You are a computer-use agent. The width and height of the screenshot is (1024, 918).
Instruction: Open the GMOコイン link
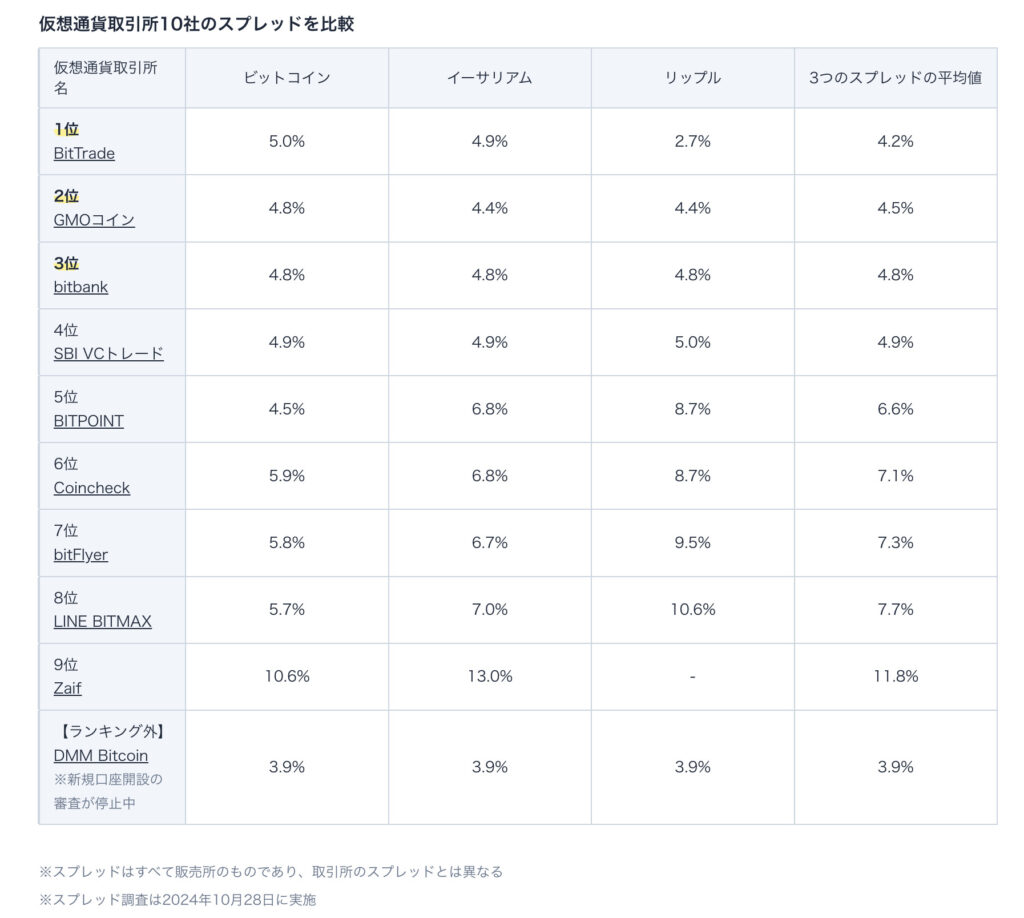click(x=94, y=221)
